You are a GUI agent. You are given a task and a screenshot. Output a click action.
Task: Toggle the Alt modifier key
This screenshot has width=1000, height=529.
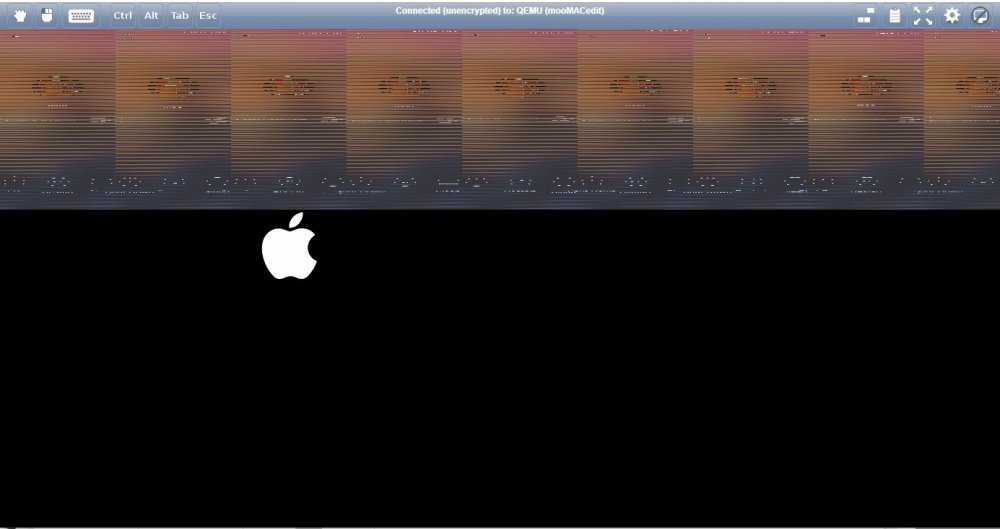click(151, 15)
